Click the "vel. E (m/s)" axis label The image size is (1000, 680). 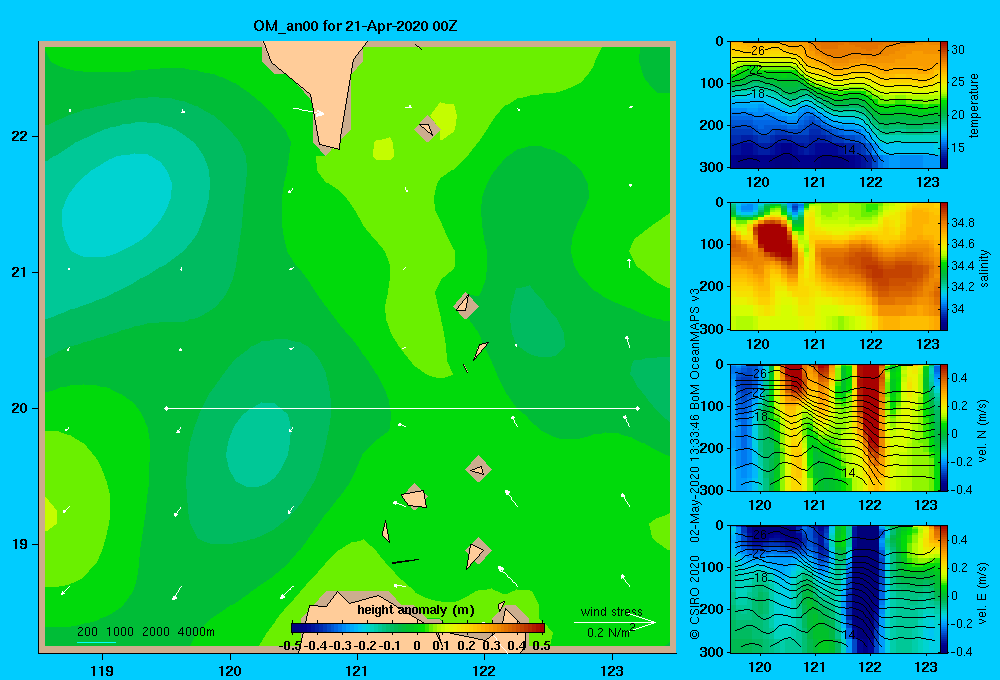click(x=983, y=592)
